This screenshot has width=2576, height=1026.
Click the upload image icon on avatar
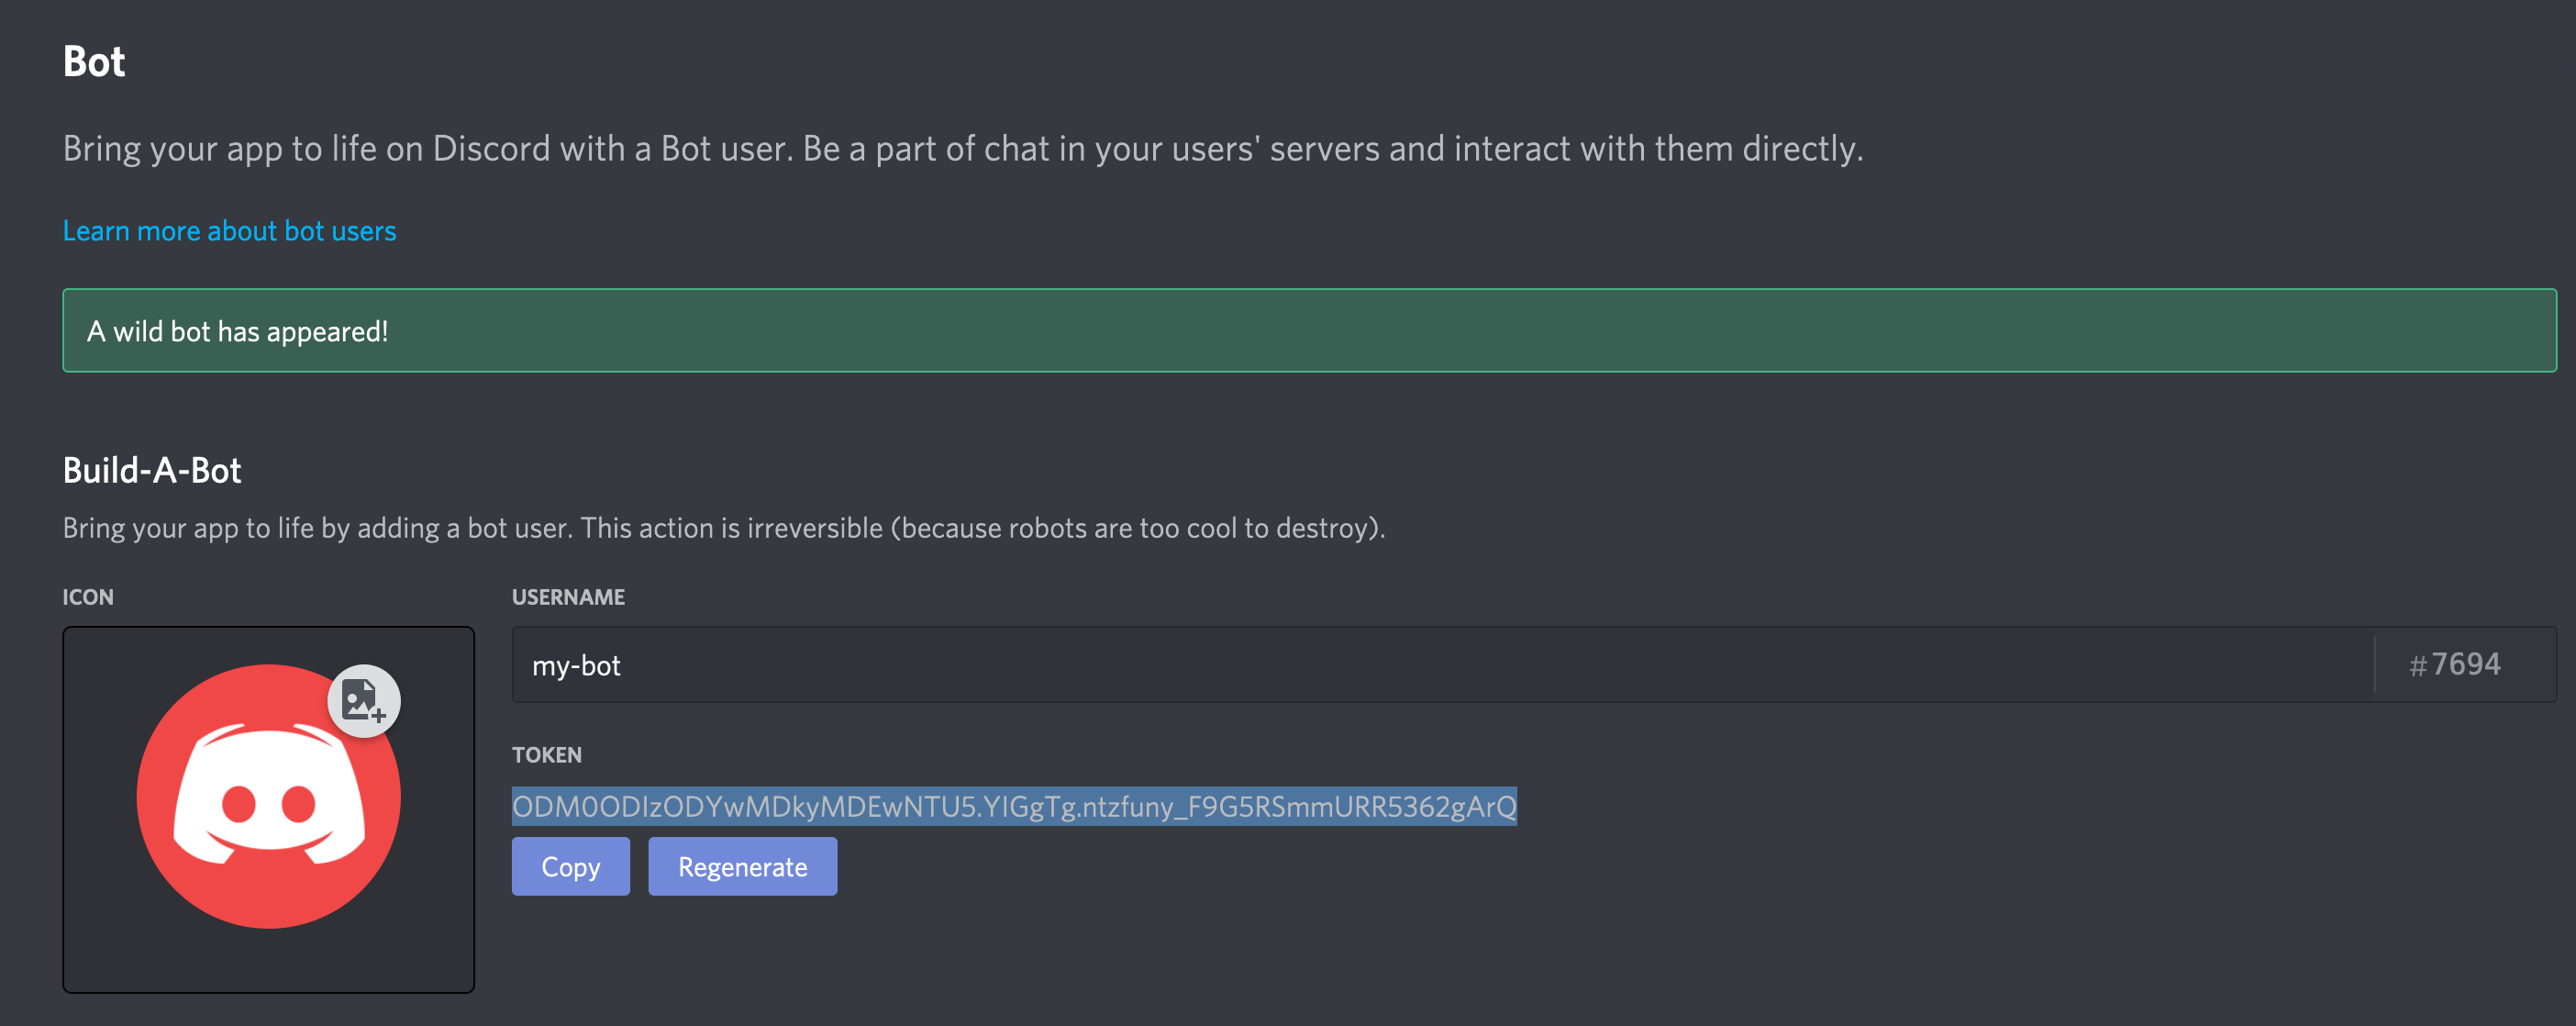364,700
